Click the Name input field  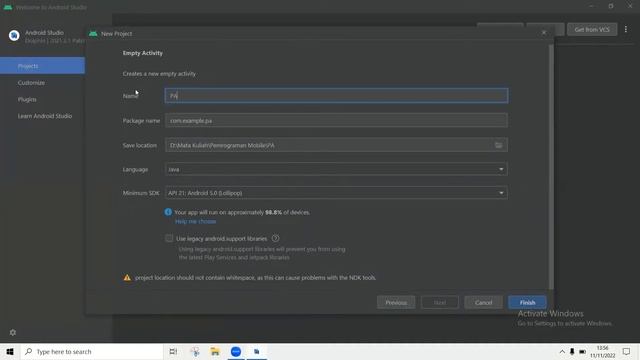(336, 96)
